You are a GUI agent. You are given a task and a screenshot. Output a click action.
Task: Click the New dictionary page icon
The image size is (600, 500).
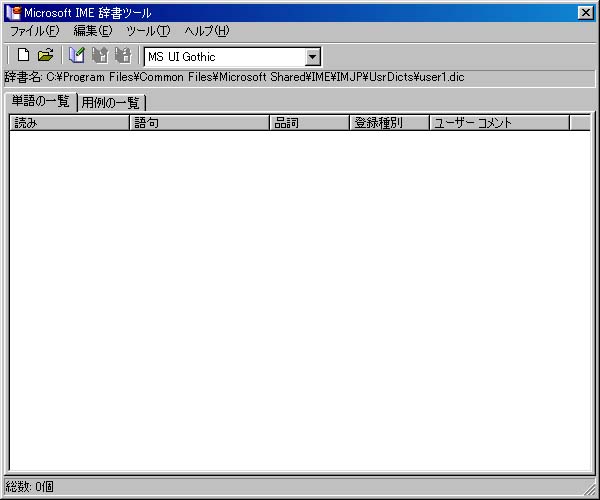[23, 55]
